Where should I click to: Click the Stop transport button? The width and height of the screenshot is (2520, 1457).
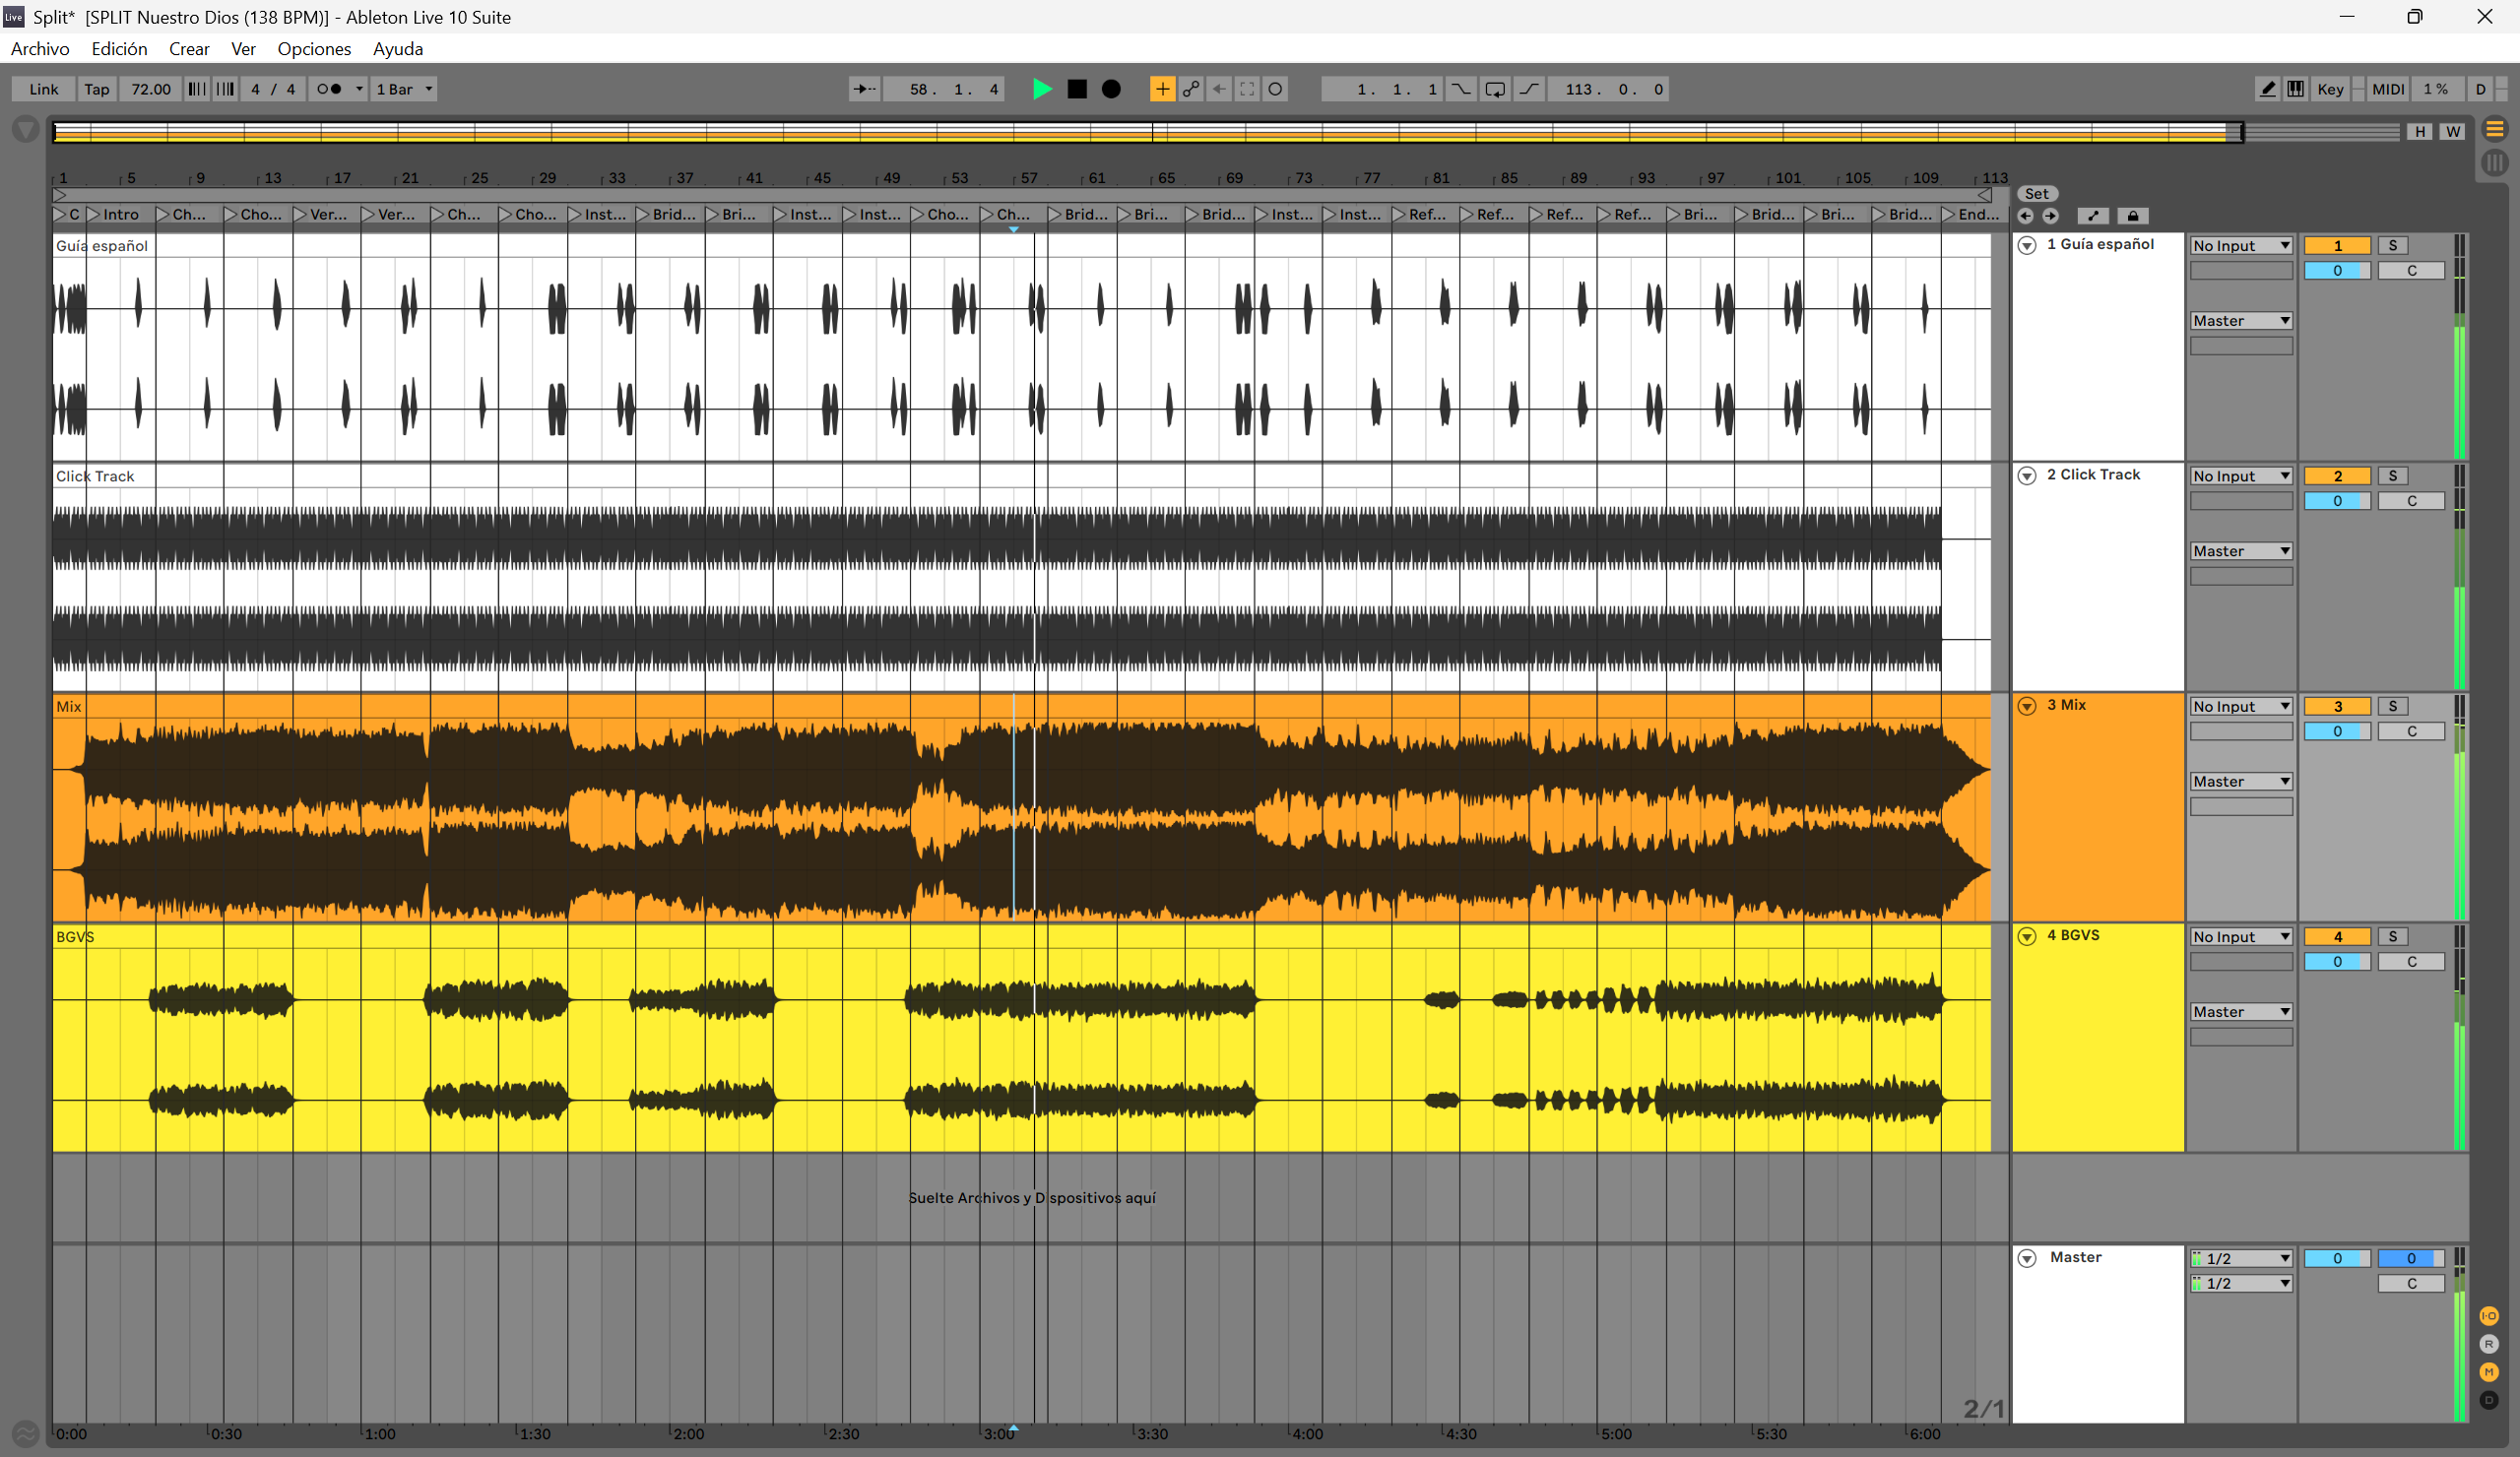click(1077, 89)
